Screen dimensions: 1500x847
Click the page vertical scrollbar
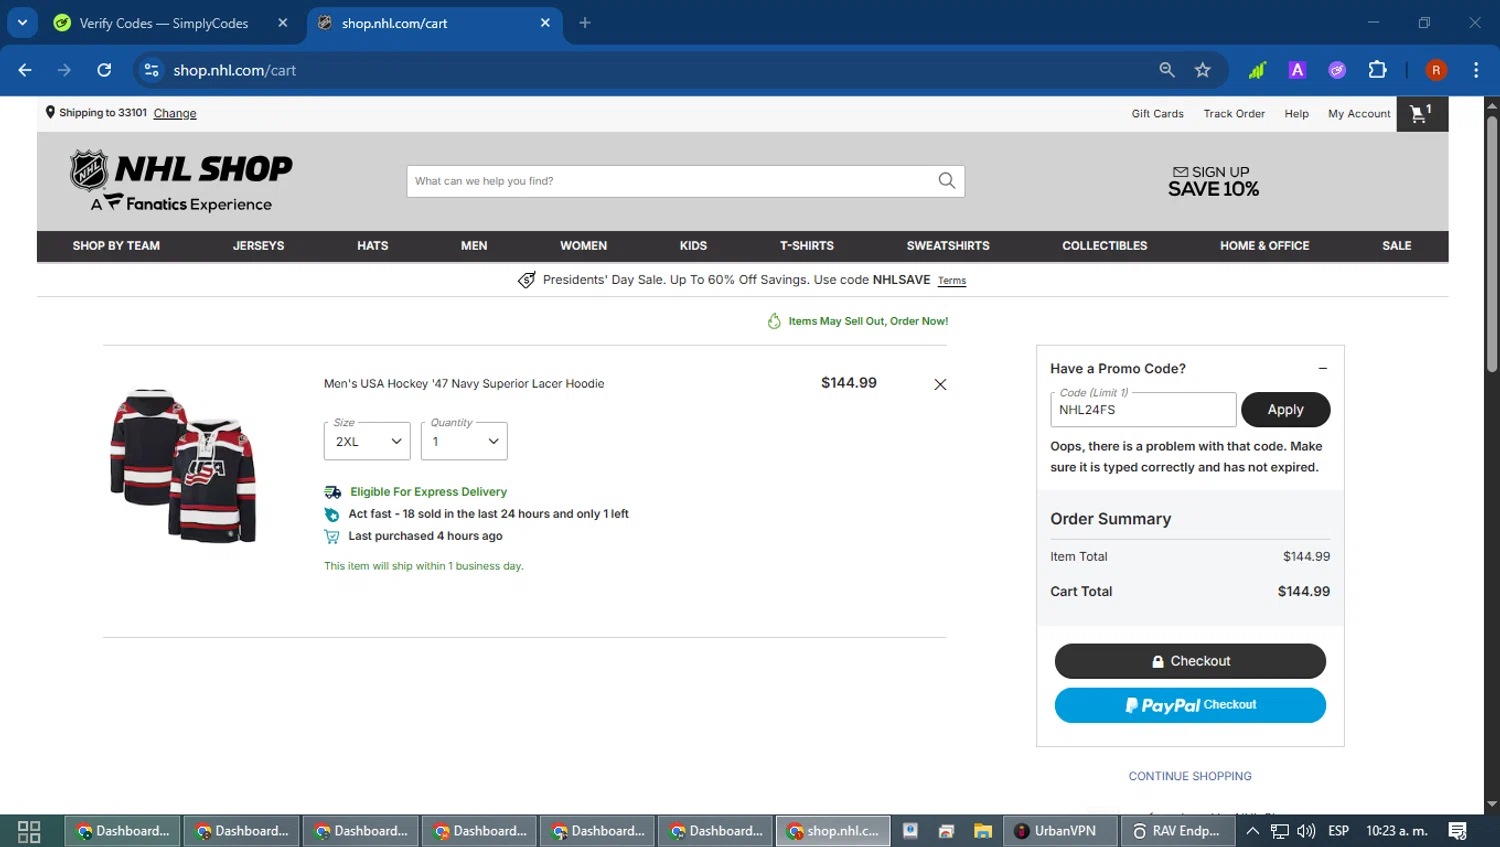click(1491, 245)
